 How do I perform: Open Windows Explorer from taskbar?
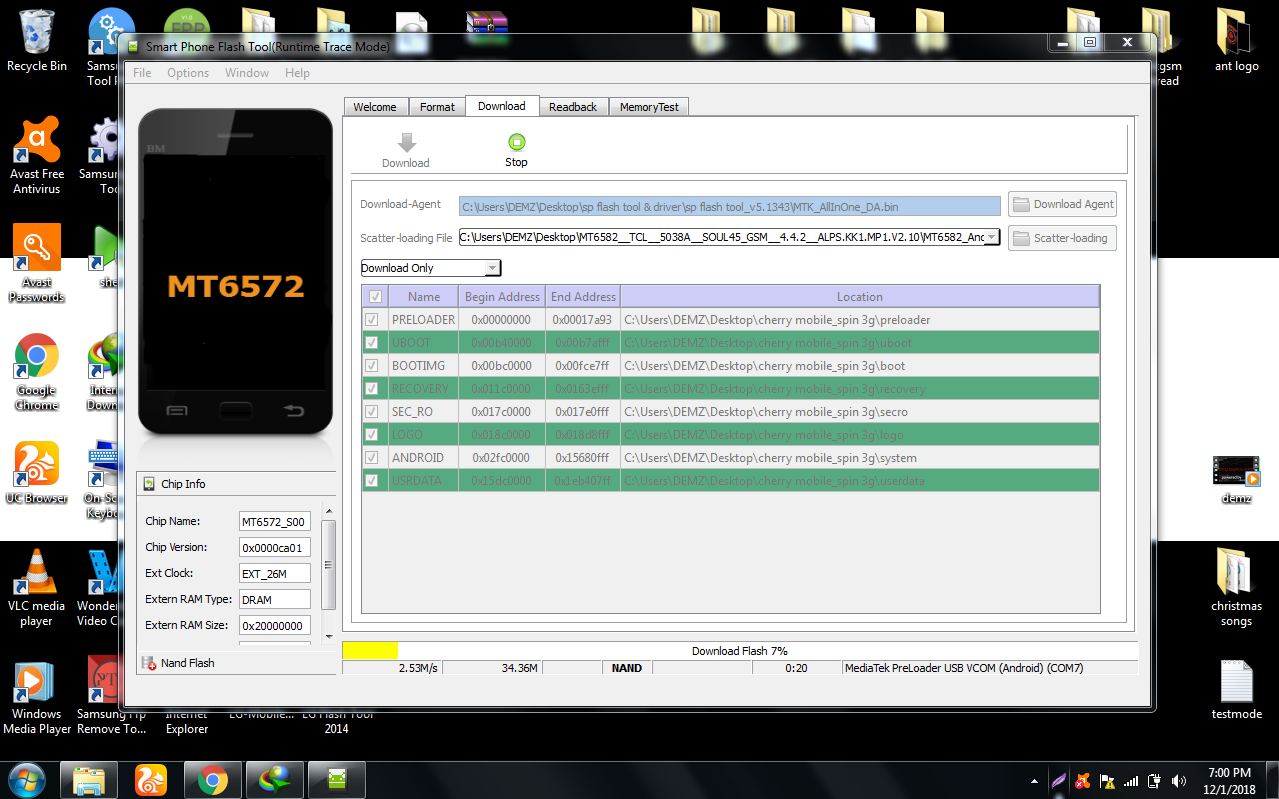click(90, 779)
